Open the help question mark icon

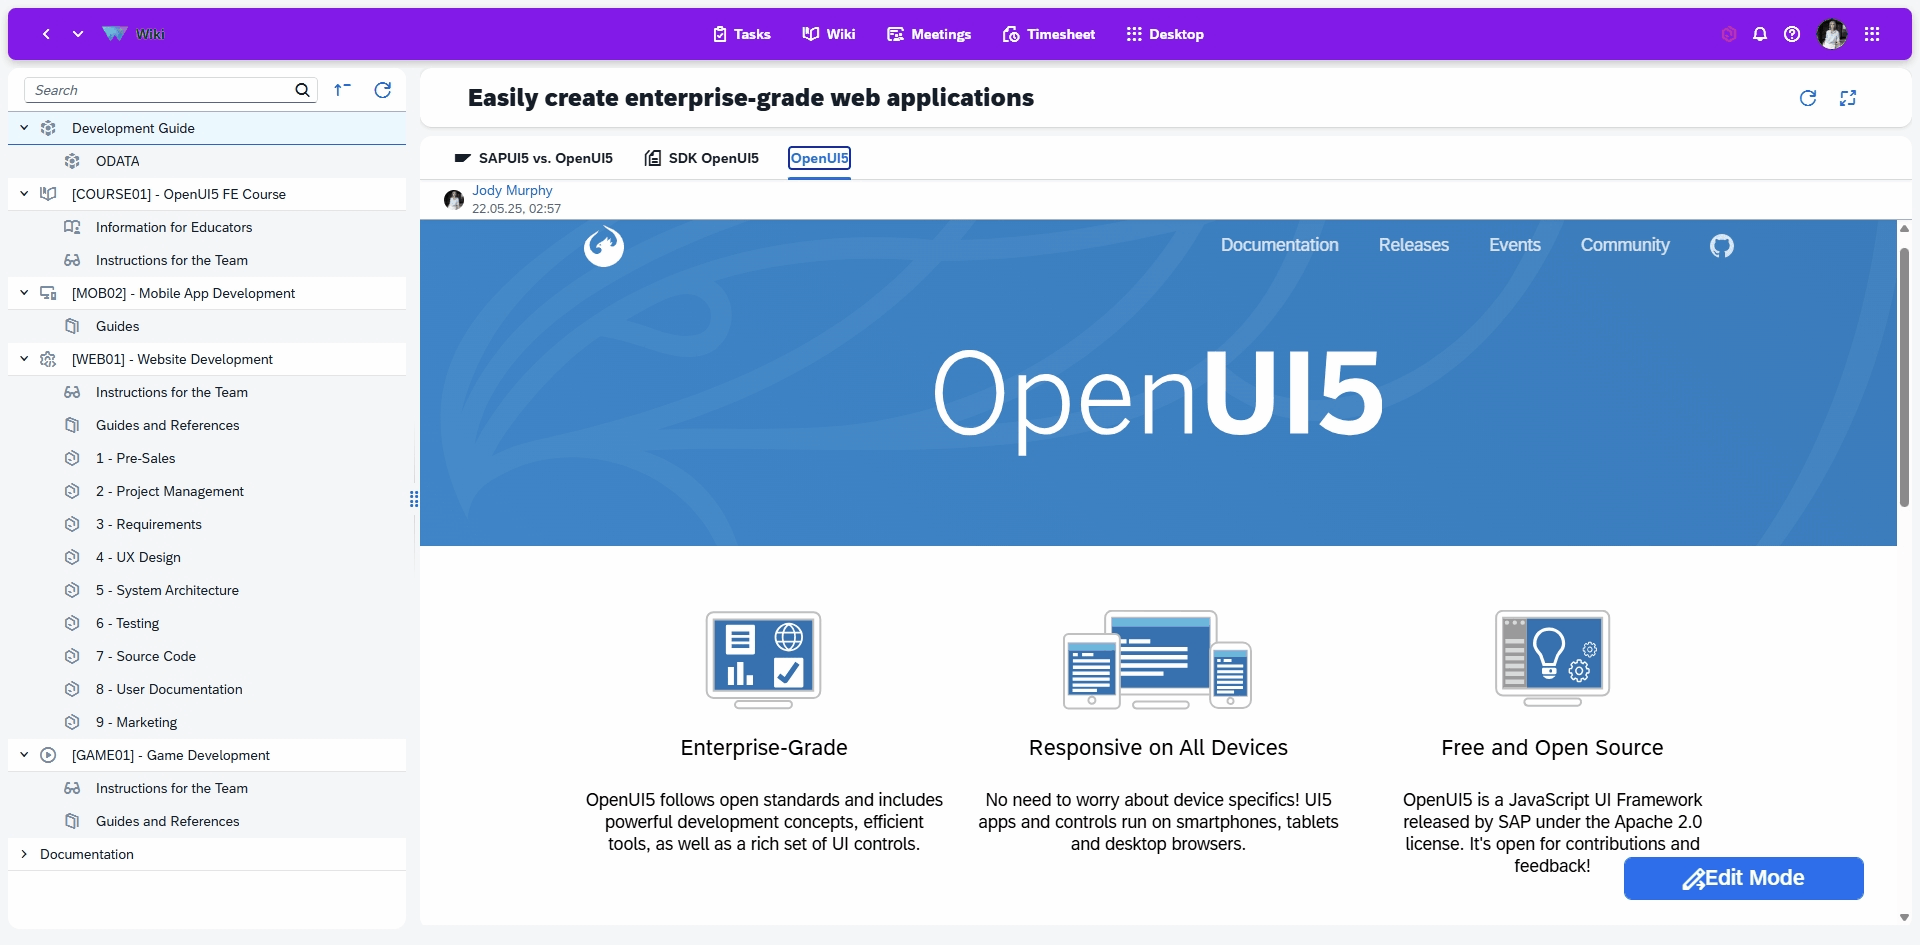[1792, 34]
